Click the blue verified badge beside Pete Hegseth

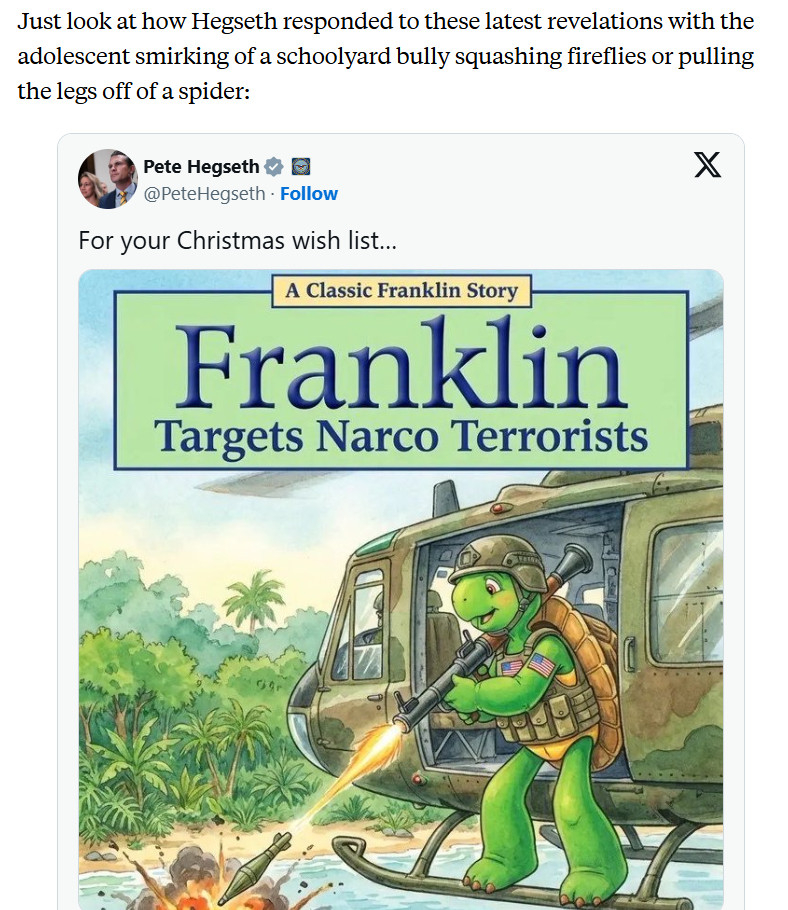pyautogui.click(x=273, y=167)
